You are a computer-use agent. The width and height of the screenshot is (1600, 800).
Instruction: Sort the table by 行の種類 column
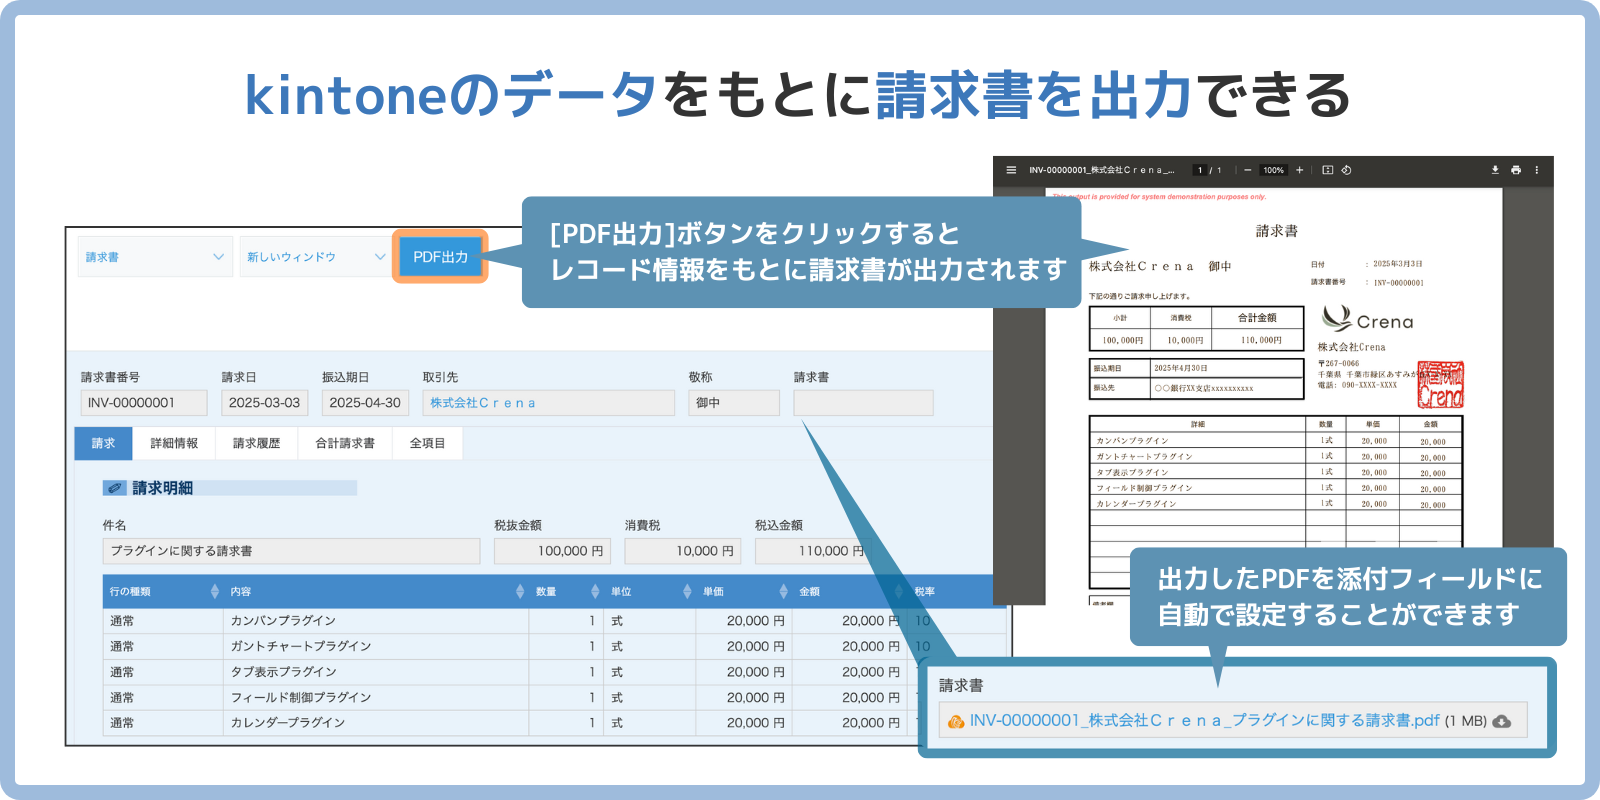click(215, 591)
